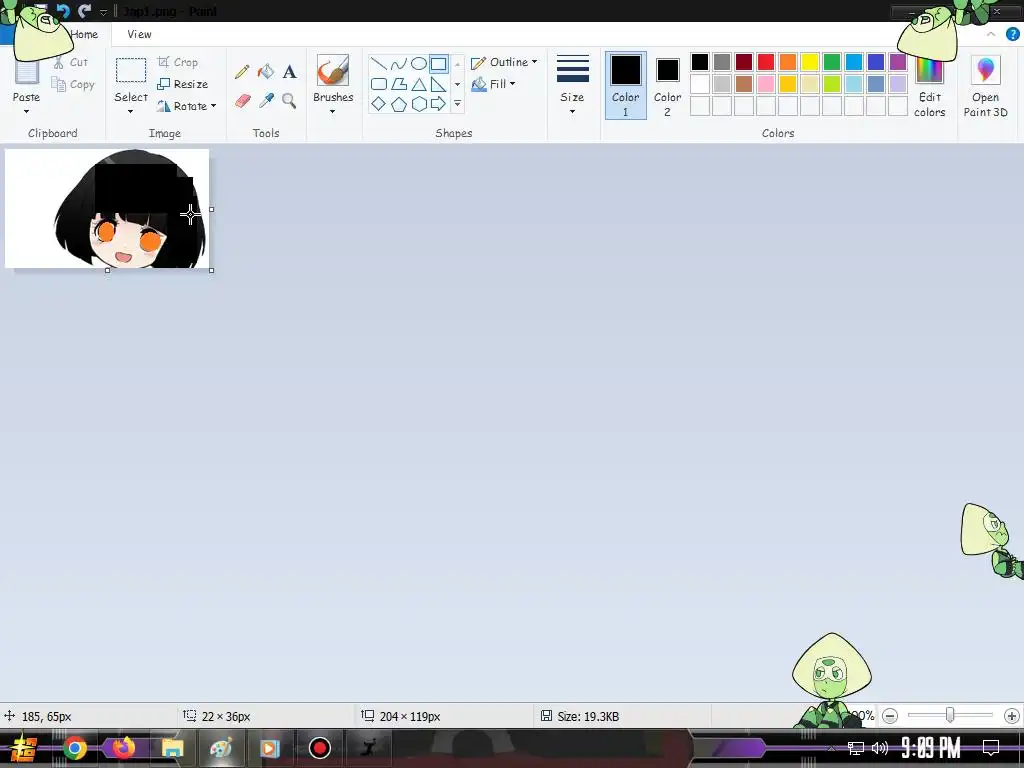Image resolution: width=1024 pixels, height=768 pixels.
Task: Open the Rotate dropdown
Action: tap(186, 106)
